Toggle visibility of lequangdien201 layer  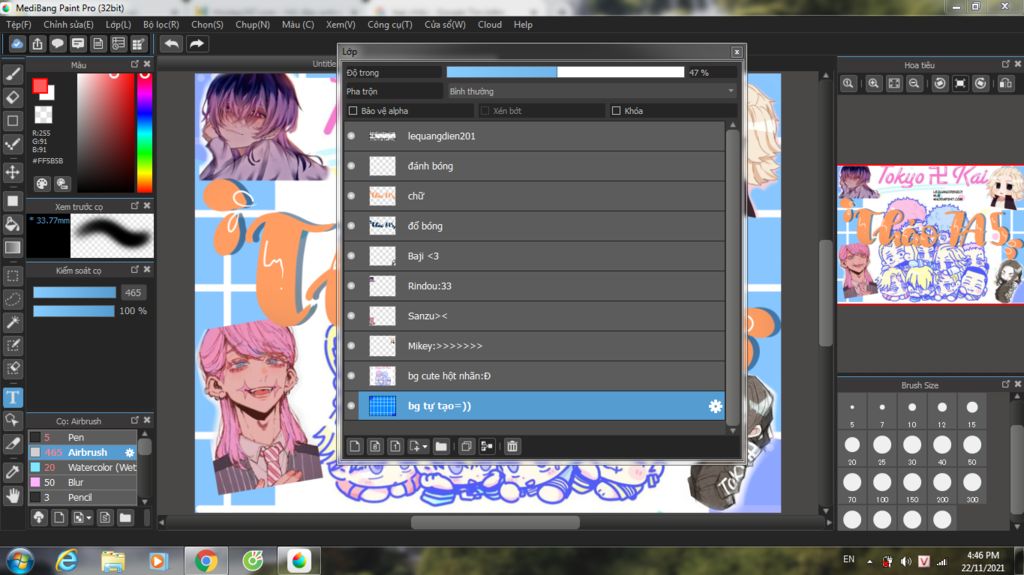click(351, 136)
